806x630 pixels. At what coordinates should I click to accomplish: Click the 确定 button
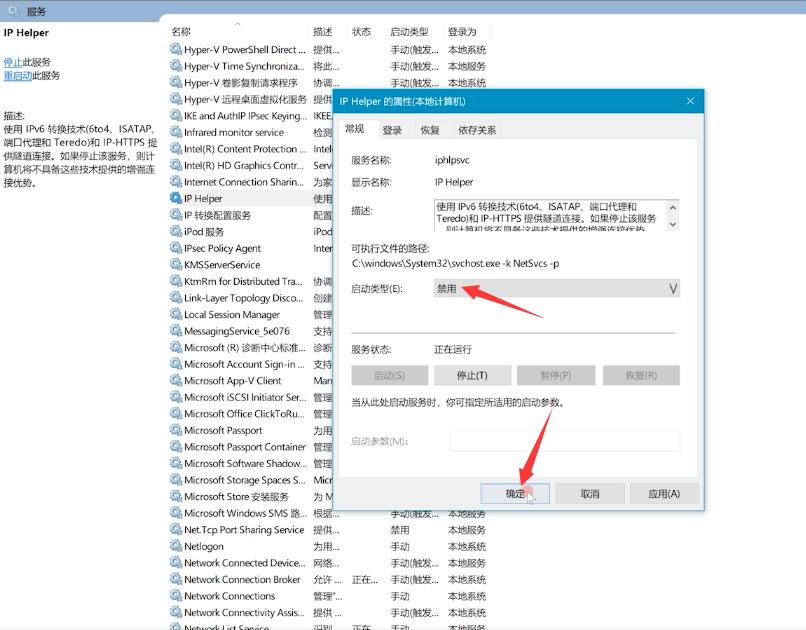(x=515, y=494)
